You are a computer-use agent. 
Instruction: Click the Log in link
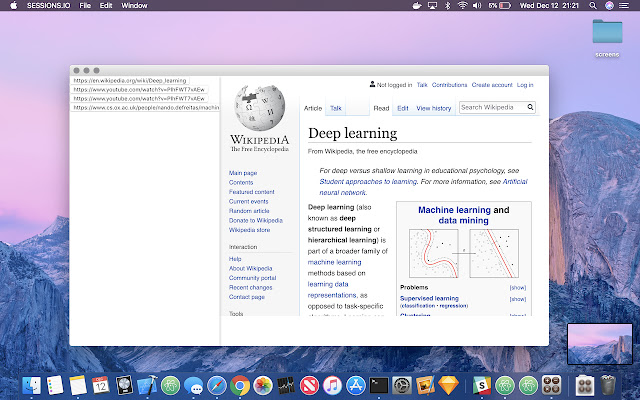click(x=525, y=85)
